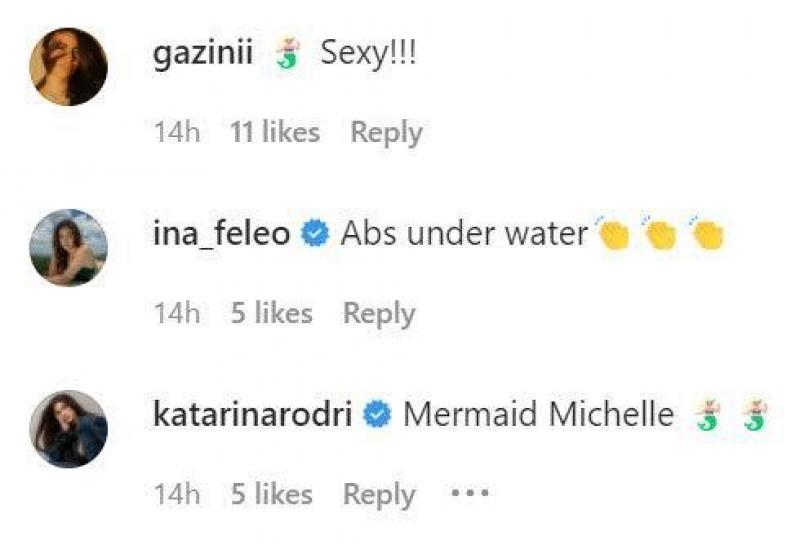This screenshot has height=545, width=800.
Task: View the 5 likes on katarinarodri's comment
Action: pyautogui.click(x=271, y=494)
